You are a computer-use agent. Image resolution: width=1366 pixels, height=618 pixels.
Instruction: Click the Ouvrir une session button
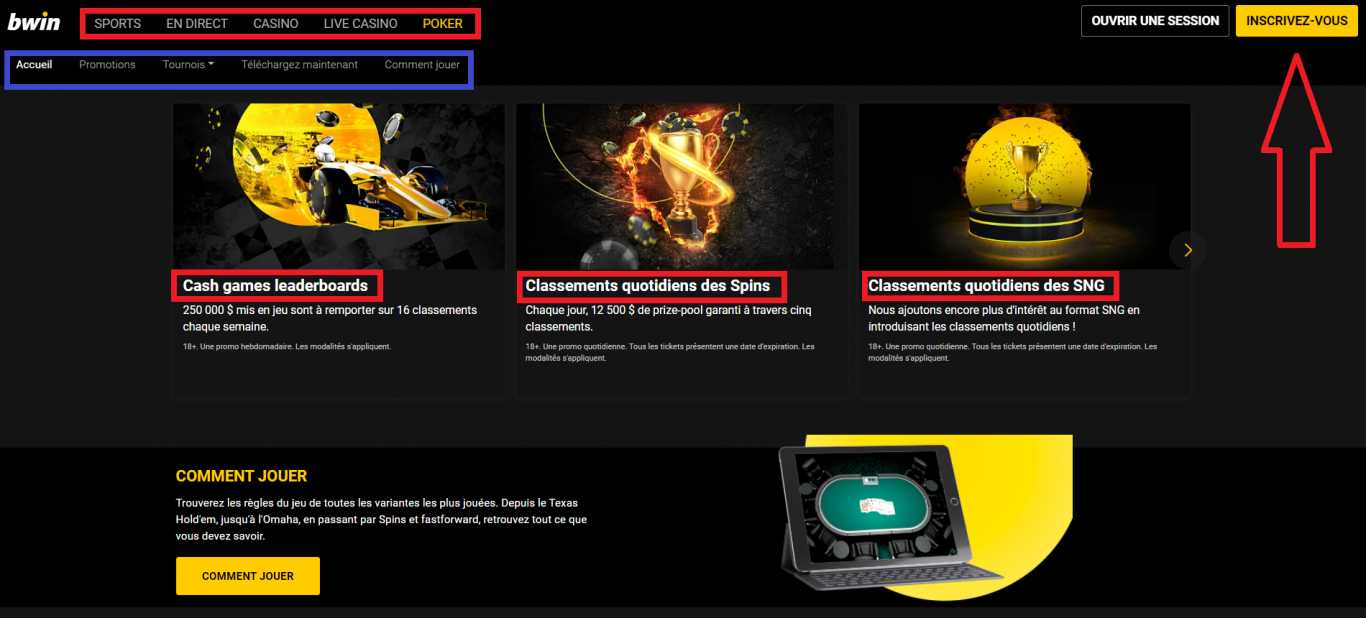click(1155, 21)
